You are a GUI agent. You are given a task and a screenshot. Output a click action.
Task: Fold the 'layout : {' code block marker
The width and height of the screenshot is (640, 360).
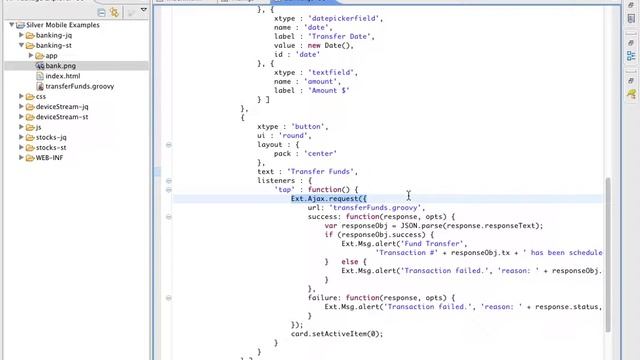click(169, 144)
